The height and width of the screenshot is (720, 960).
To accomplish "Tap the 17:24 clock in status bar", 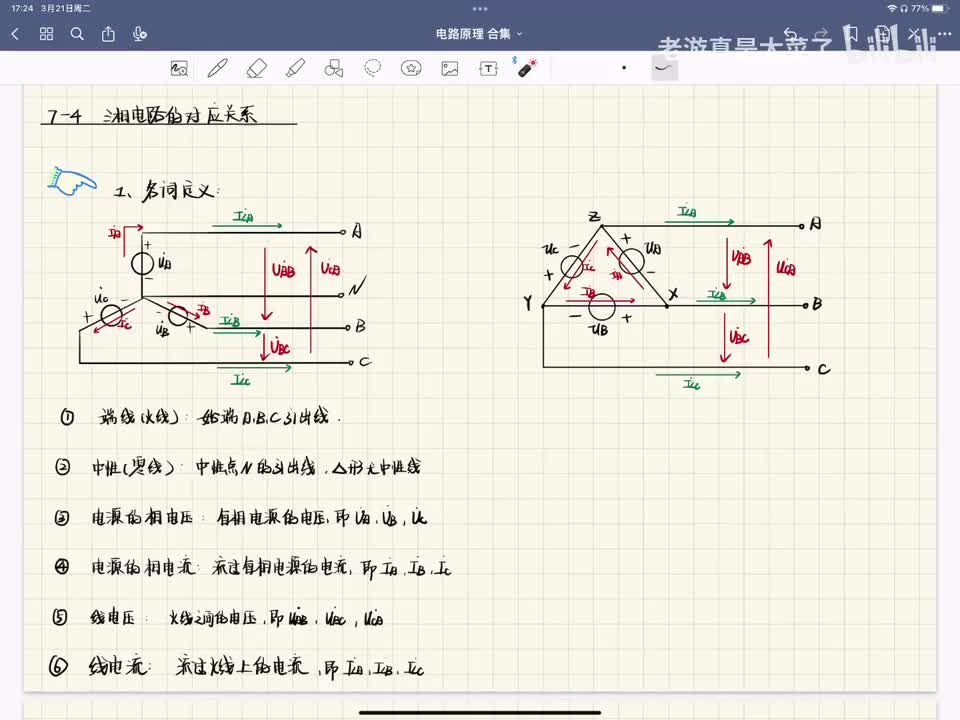I will (22, 9).
